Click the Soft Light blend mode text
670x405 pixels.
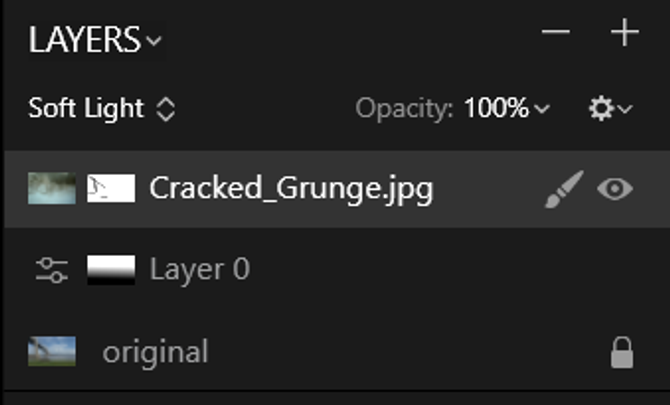86,108
